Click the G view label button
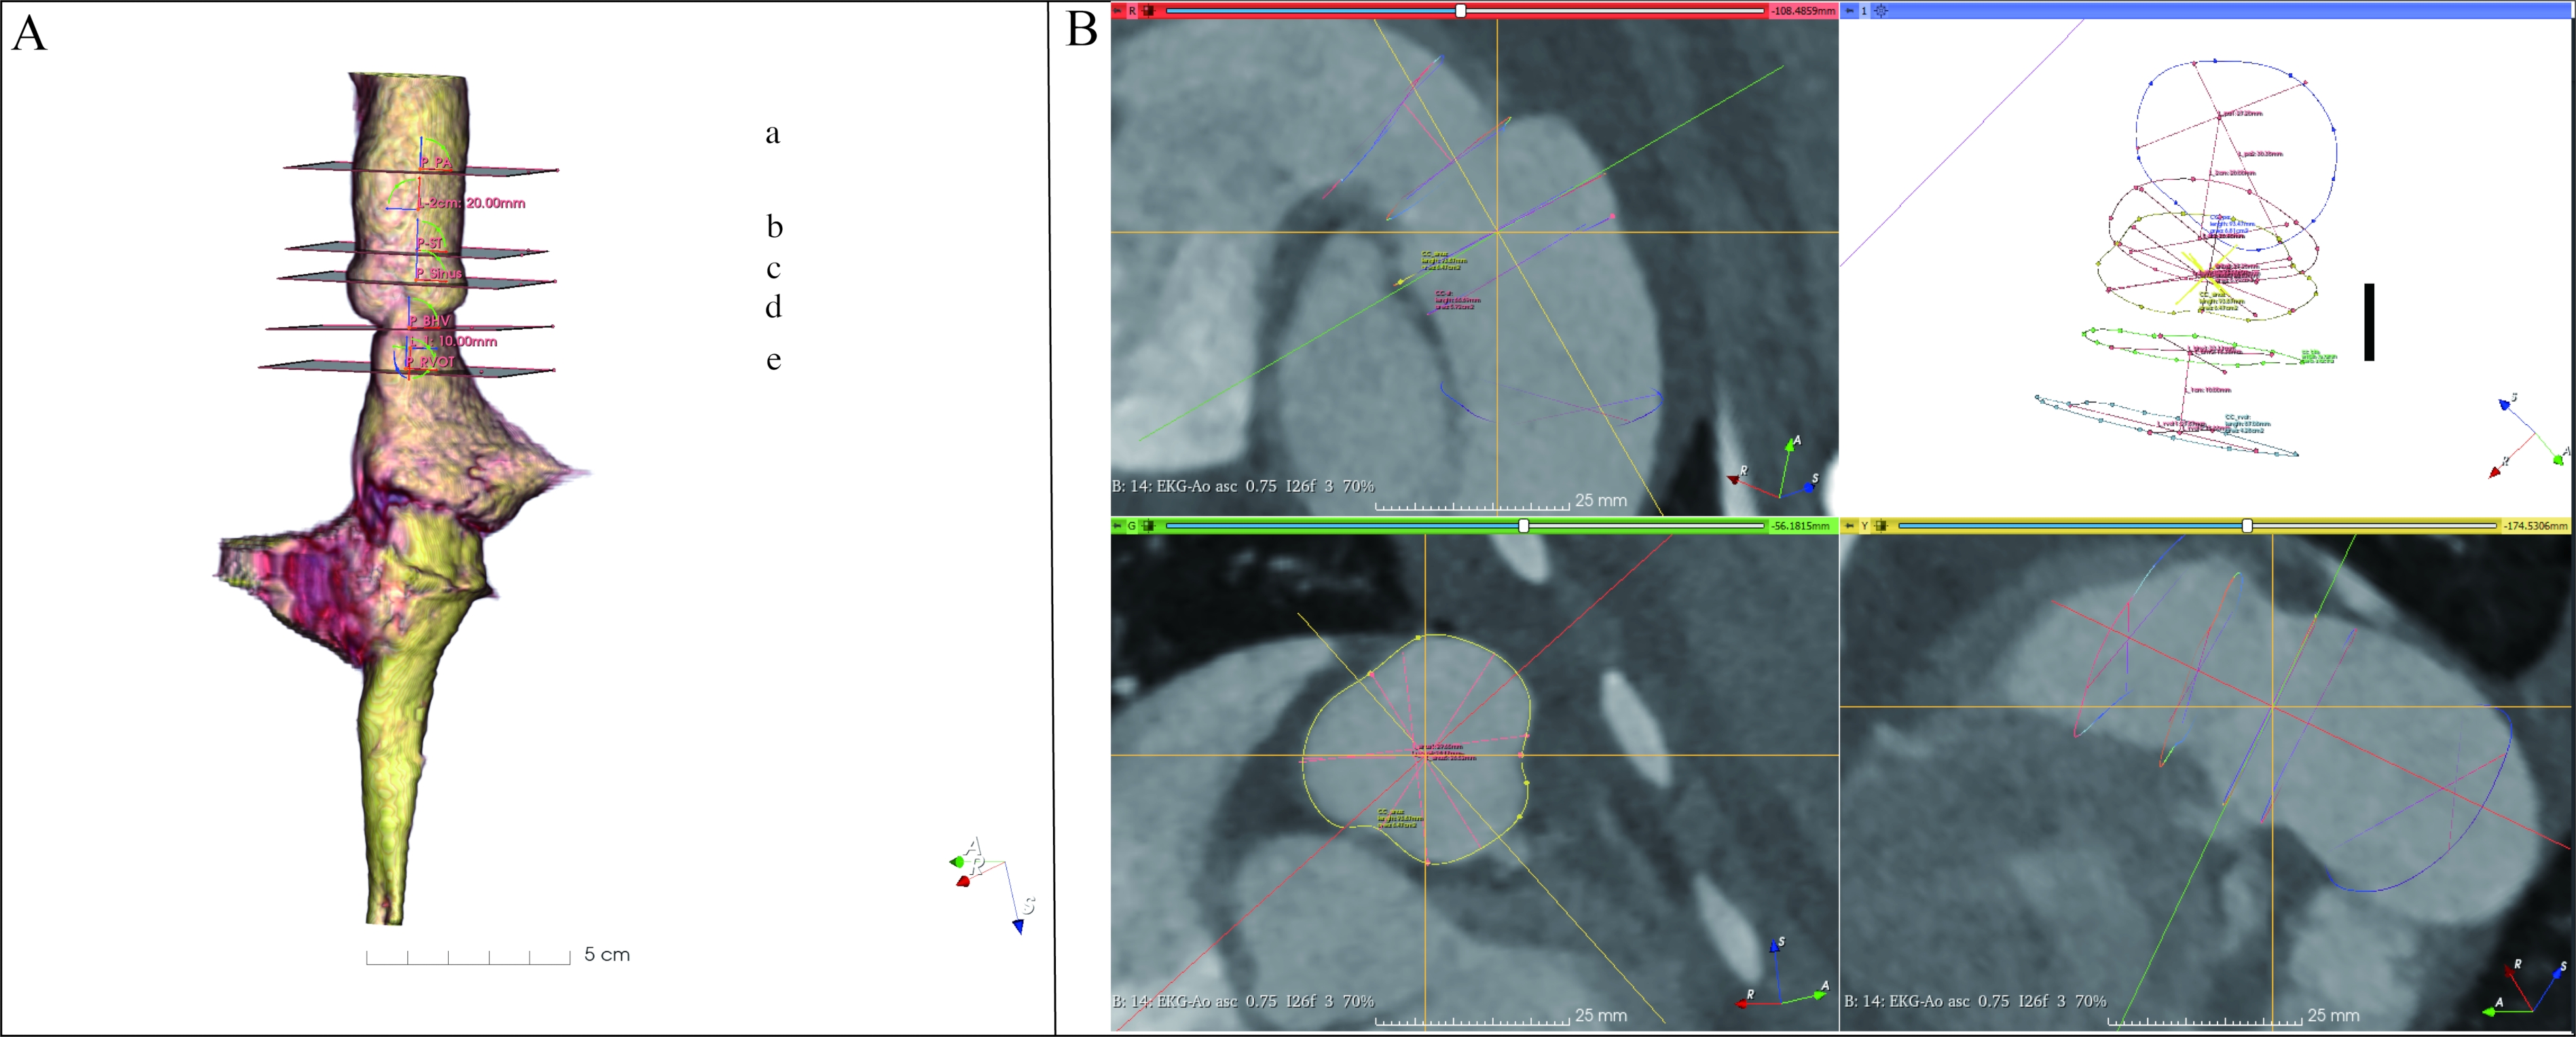The height and width of the screenshot is (1037, 2576). coord(1133,526)
